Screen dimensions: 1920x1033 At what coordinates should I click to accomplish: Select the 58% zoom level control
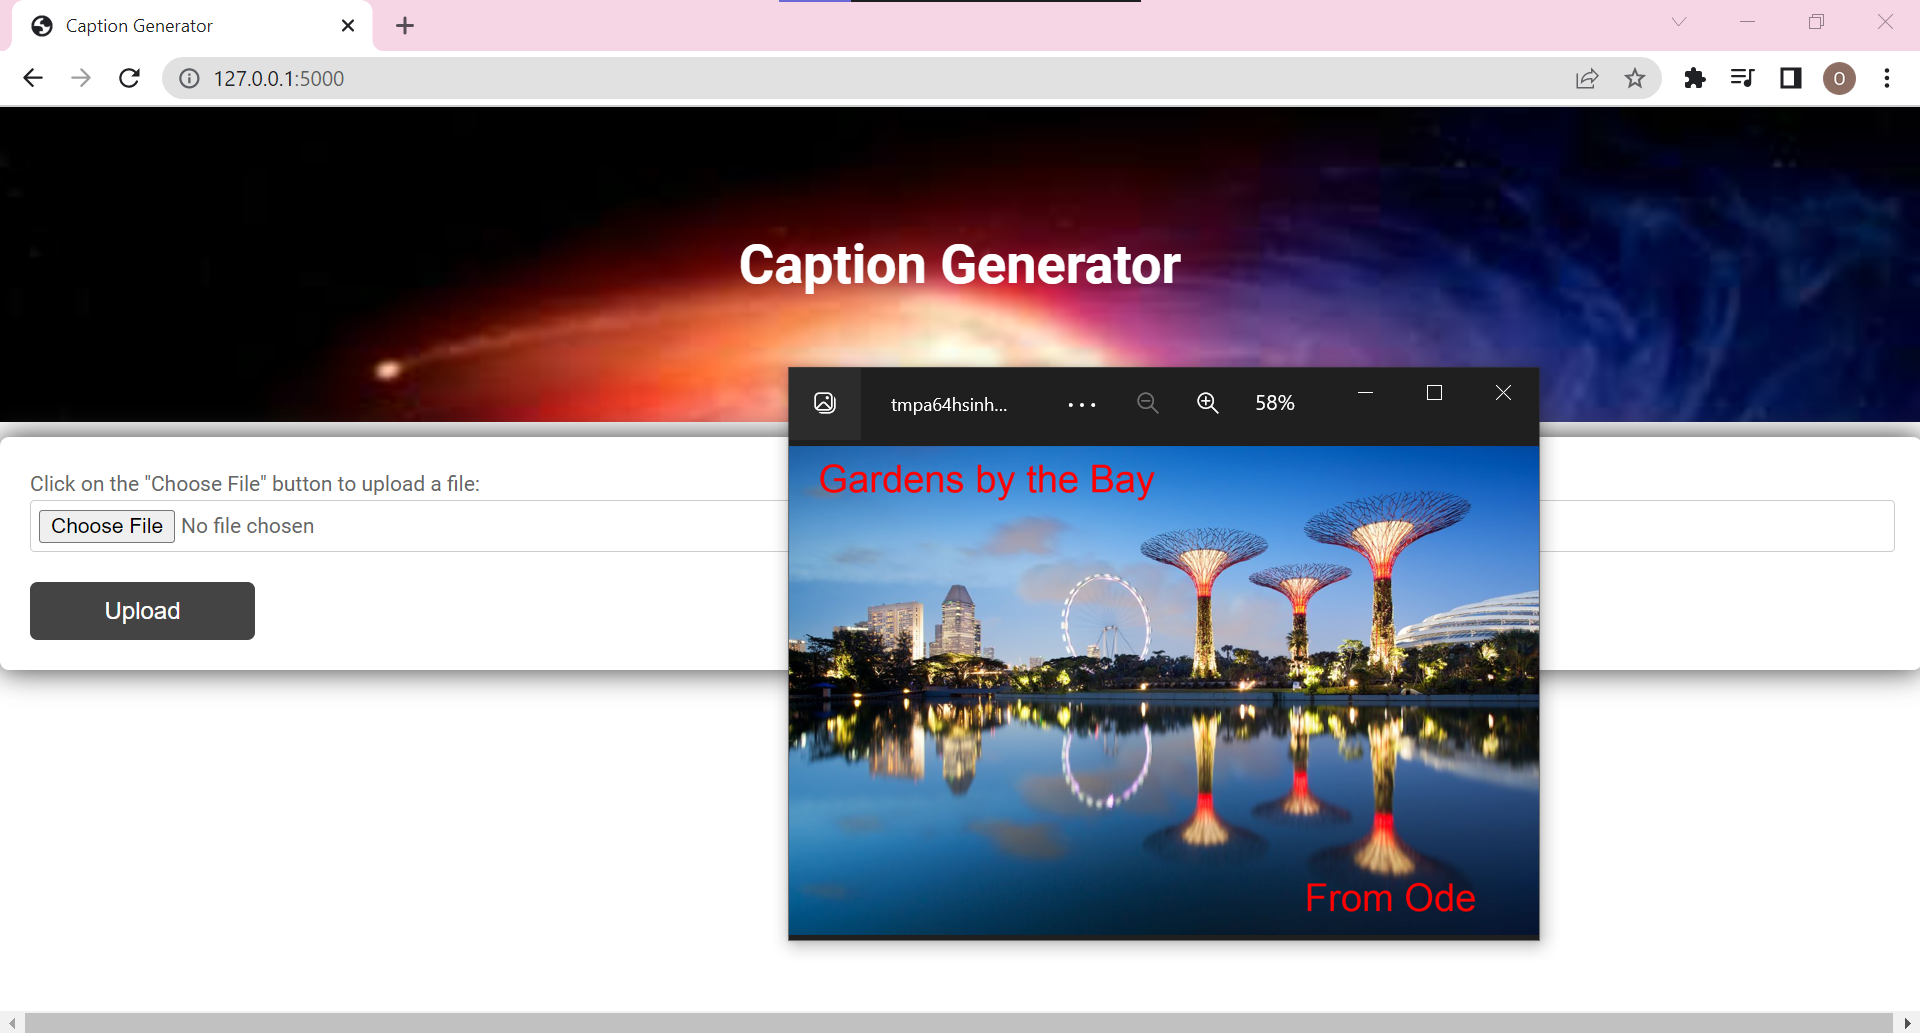pos(1274,402)
